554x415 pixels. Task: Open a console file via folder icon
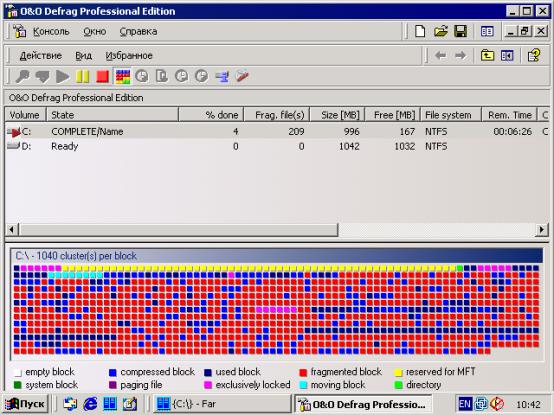pos(440,31)
